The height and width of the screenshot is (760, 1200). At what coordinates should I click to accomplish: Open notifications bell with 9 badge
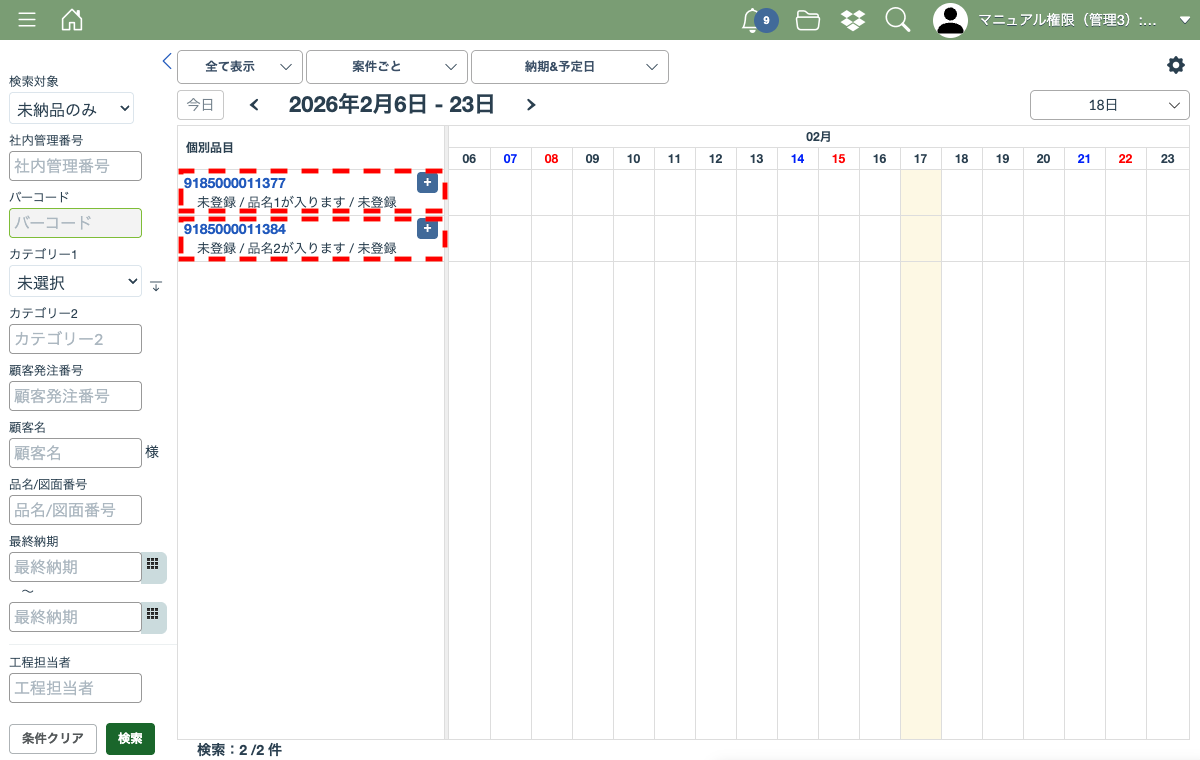[x=752, y=20]
